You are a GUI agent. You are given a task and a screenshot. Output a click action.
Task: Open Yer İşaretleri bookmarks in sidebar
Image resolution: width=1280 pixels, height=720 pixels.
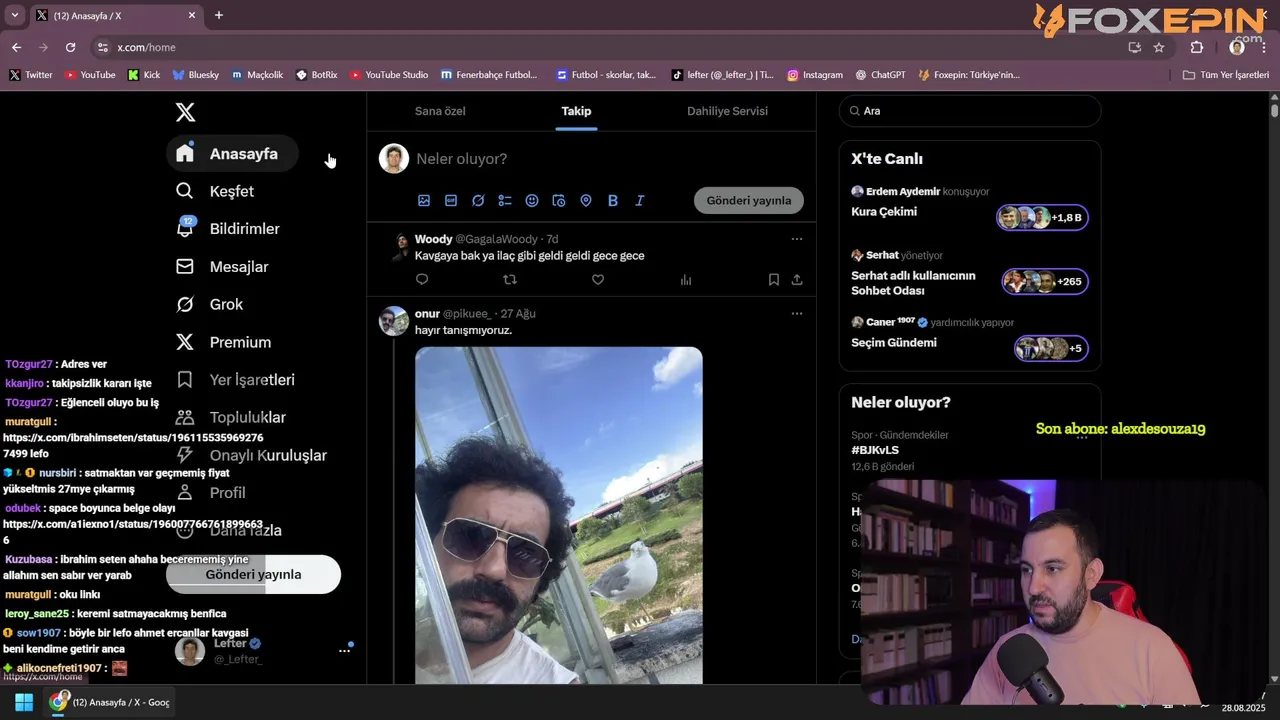(x=236, y=380)
